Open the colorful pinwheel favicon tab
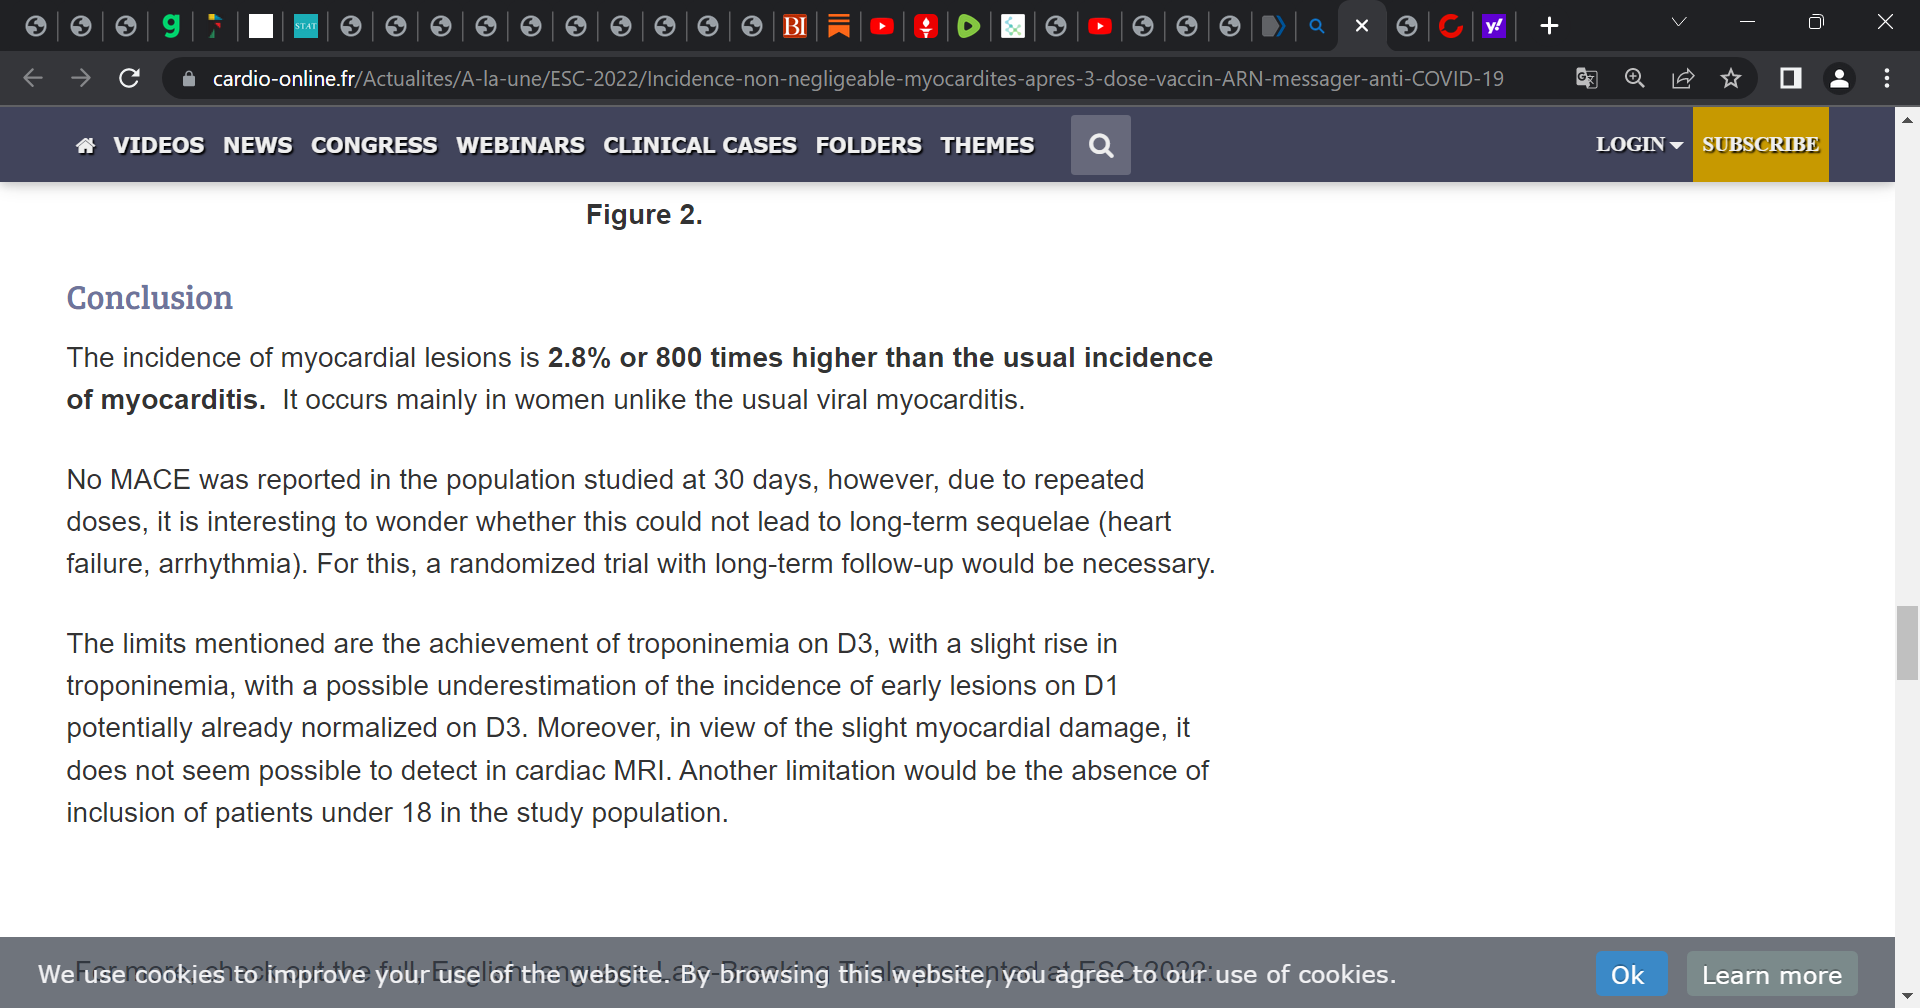The height and width of the screenshot is (1008, 1920). click(x=215, y=26)
